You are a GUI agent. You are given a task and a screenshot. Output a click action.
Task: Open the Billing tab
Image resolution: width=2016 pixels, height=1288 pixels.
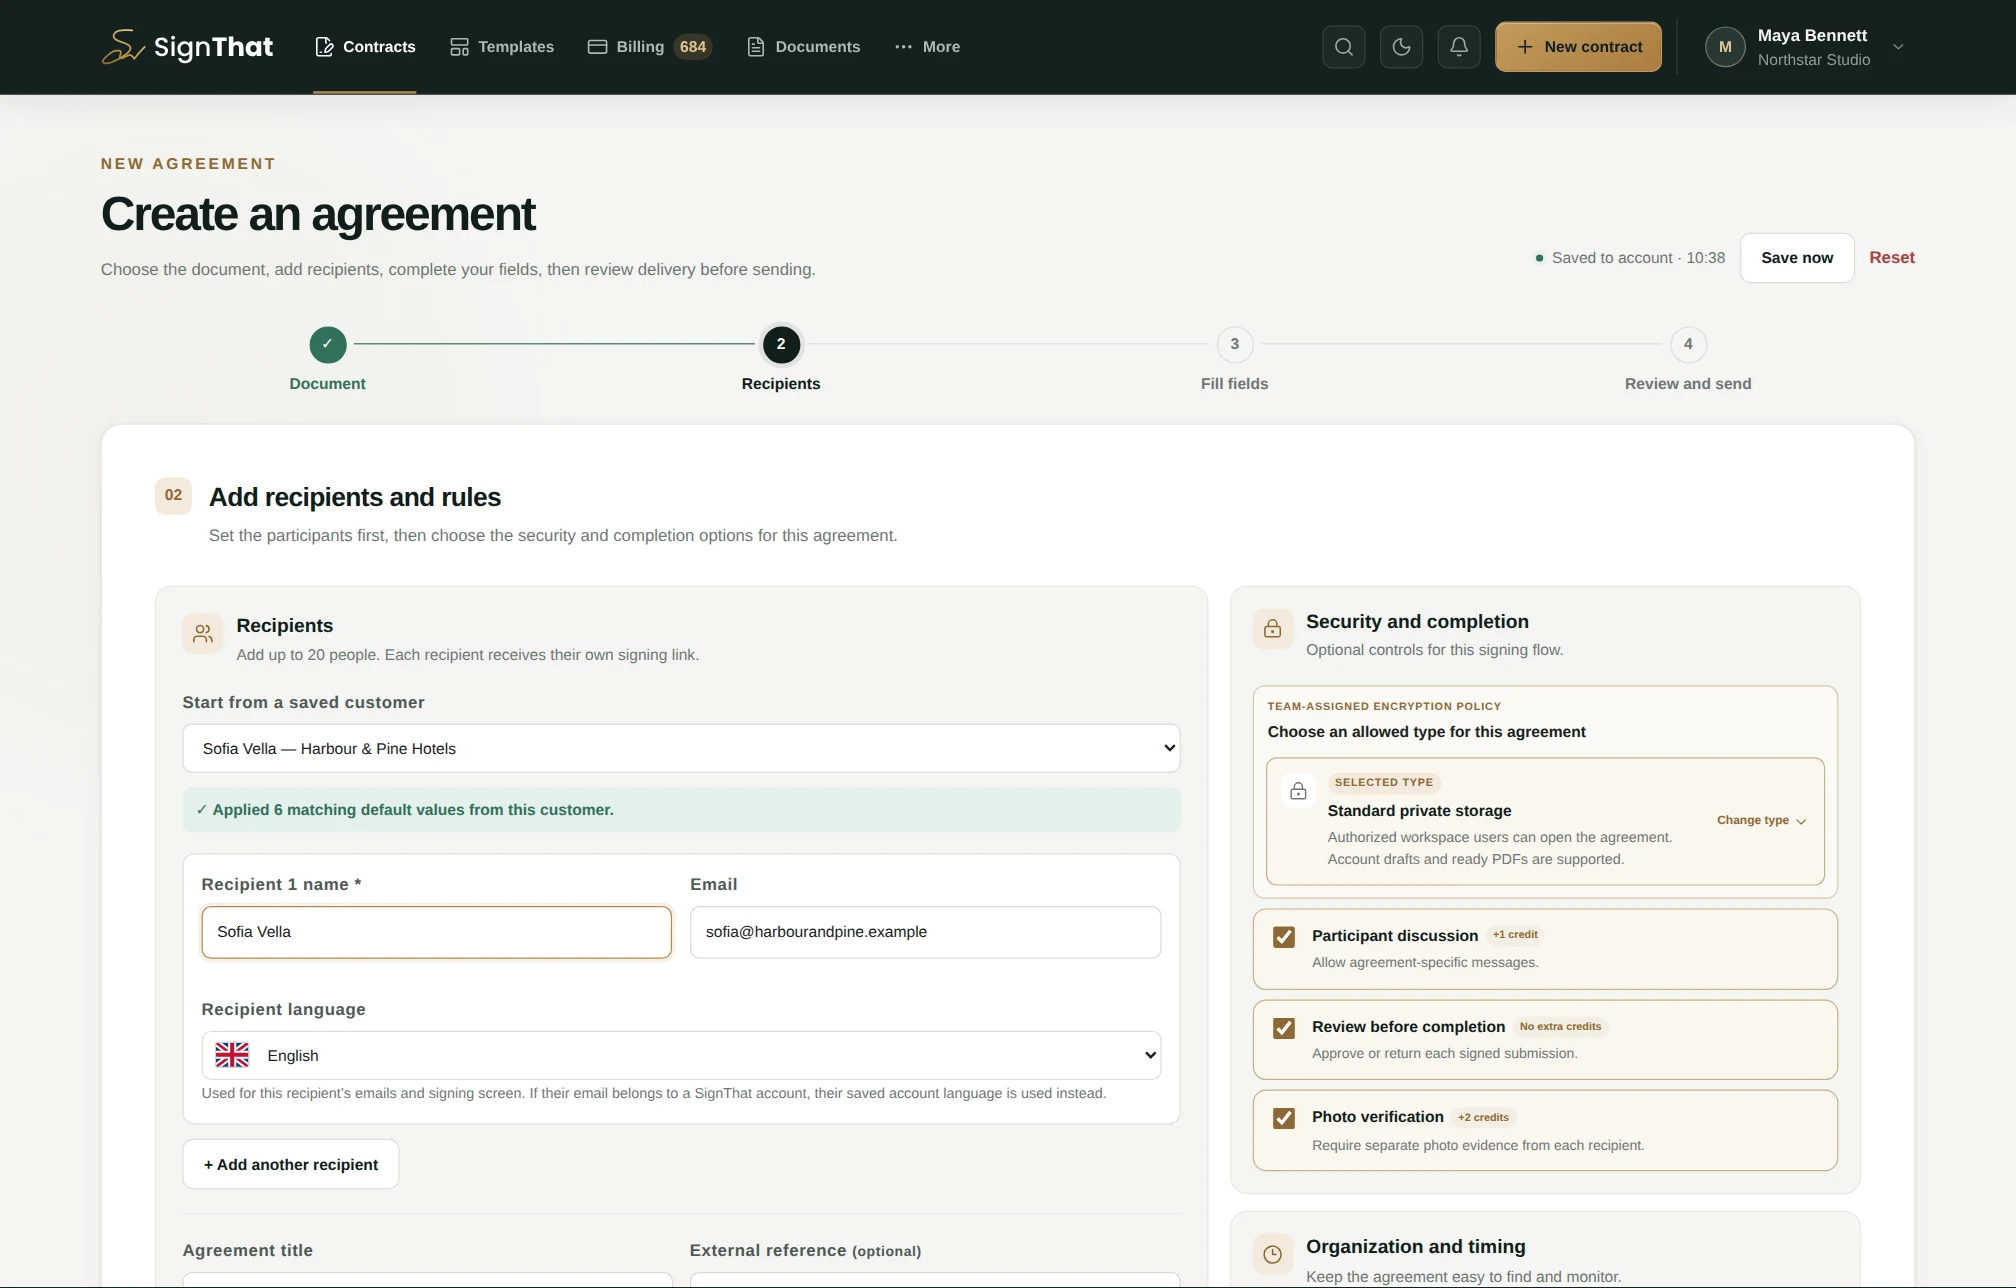point(649,47)
